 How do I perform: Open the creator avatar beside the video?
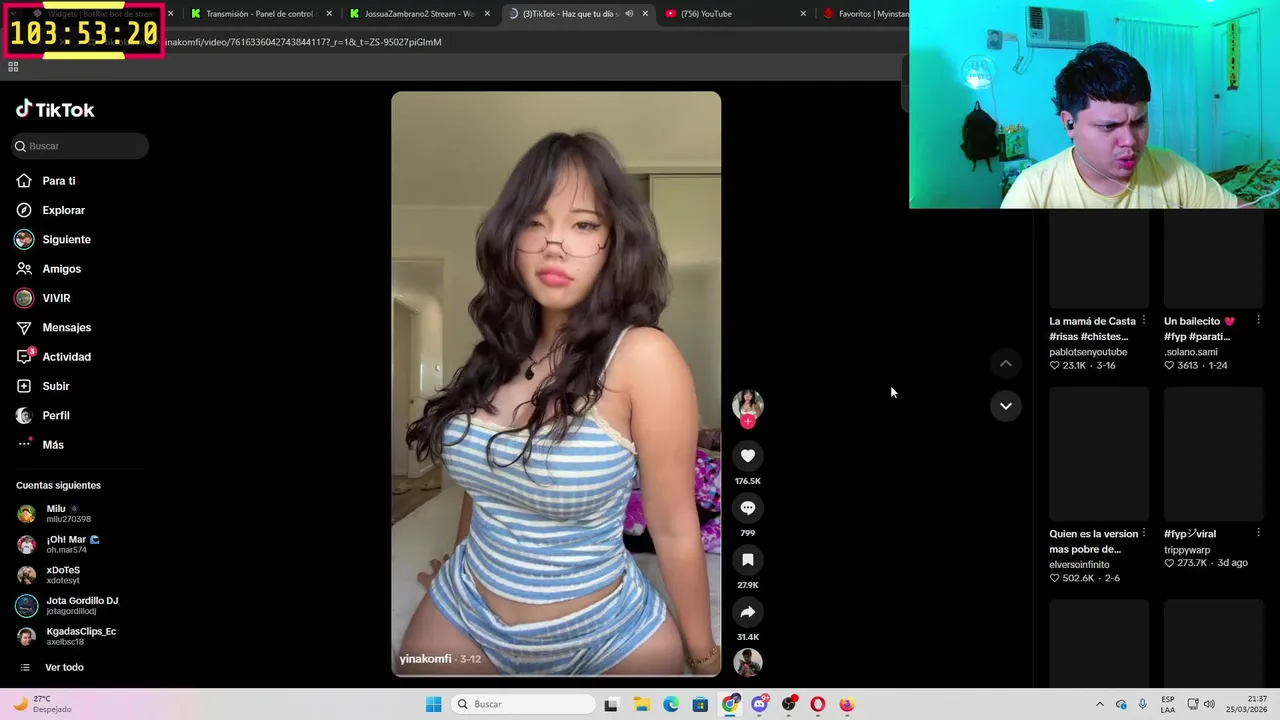(747, 403)
